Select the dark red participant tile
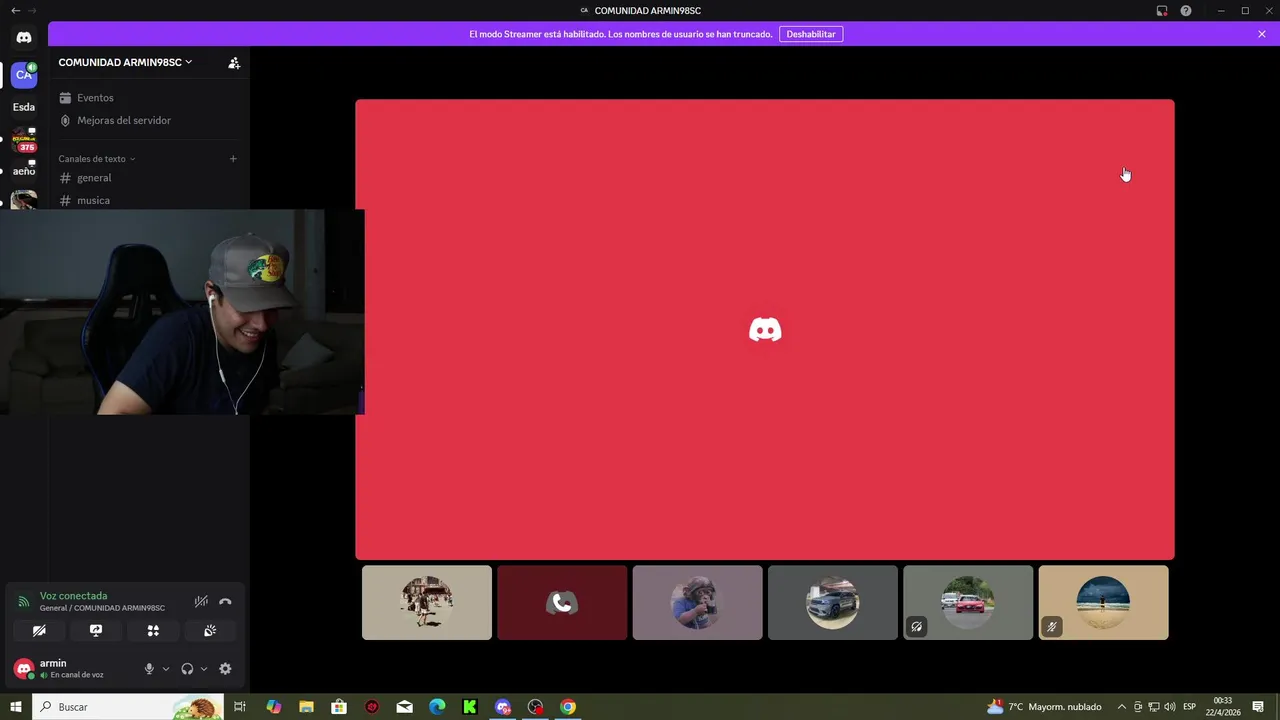The width and height of the screenshot is (1280, 720). click(x=562, y=603)
